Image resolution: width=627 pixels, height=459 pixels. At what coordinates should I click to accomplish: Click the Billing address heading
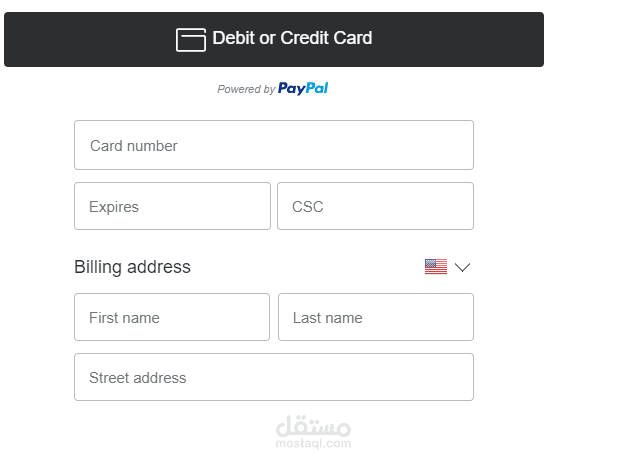coord(132,267)
